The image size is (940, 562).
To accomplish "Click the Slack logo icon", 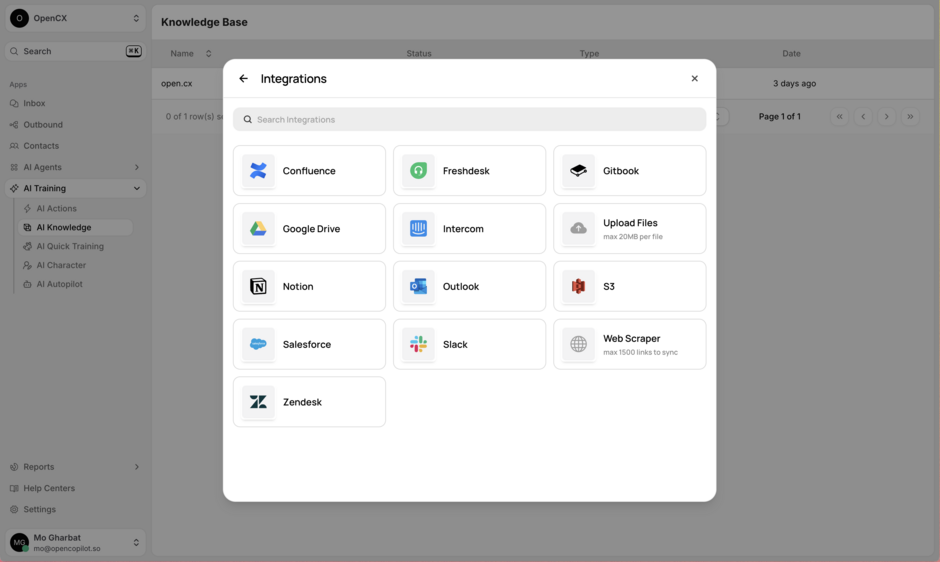I will (x=418, y=344).
